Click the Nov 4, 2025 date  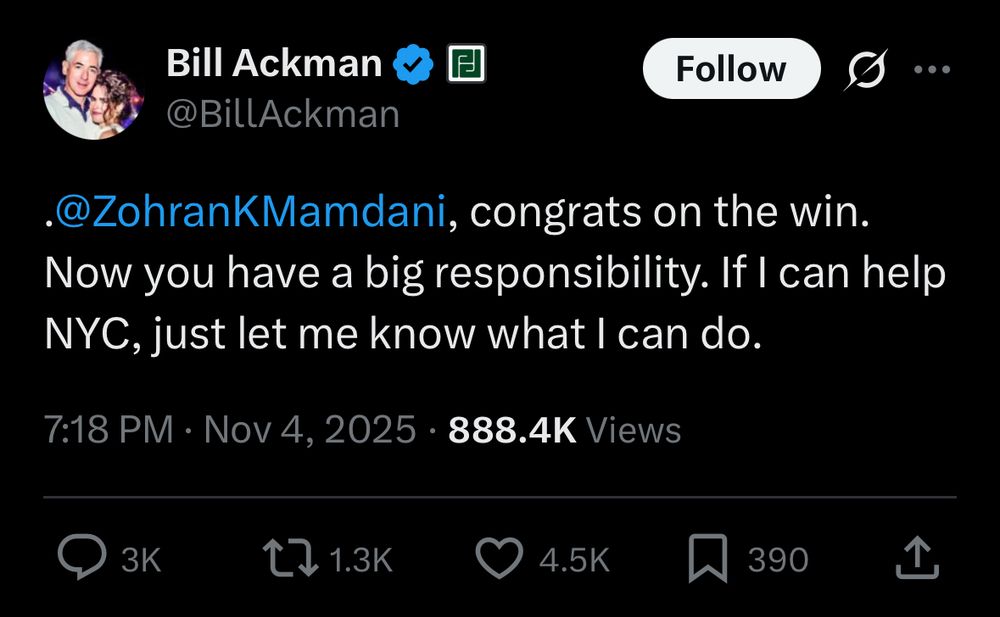tap(309, 430)
